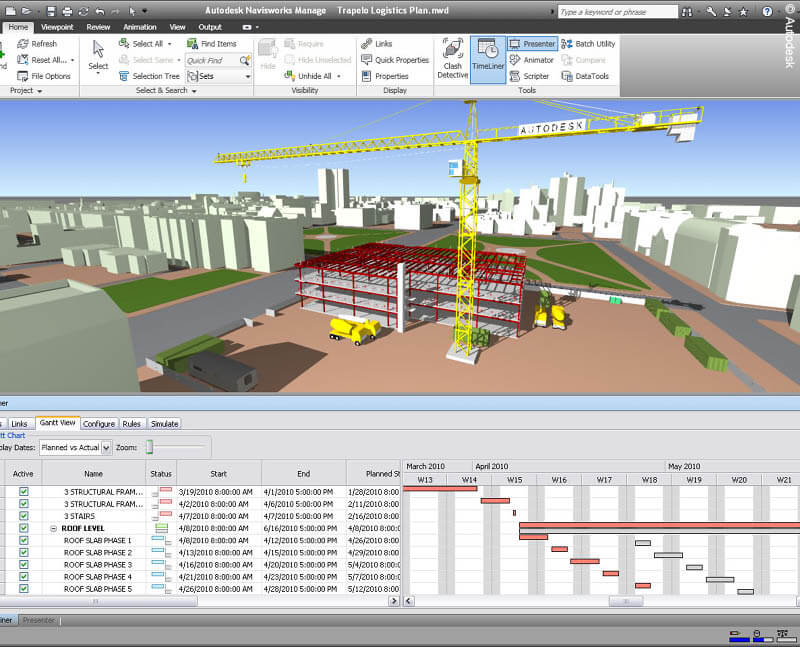Open the Properties window from the ribbon
The image size is (800, 647).
[385, 76]
